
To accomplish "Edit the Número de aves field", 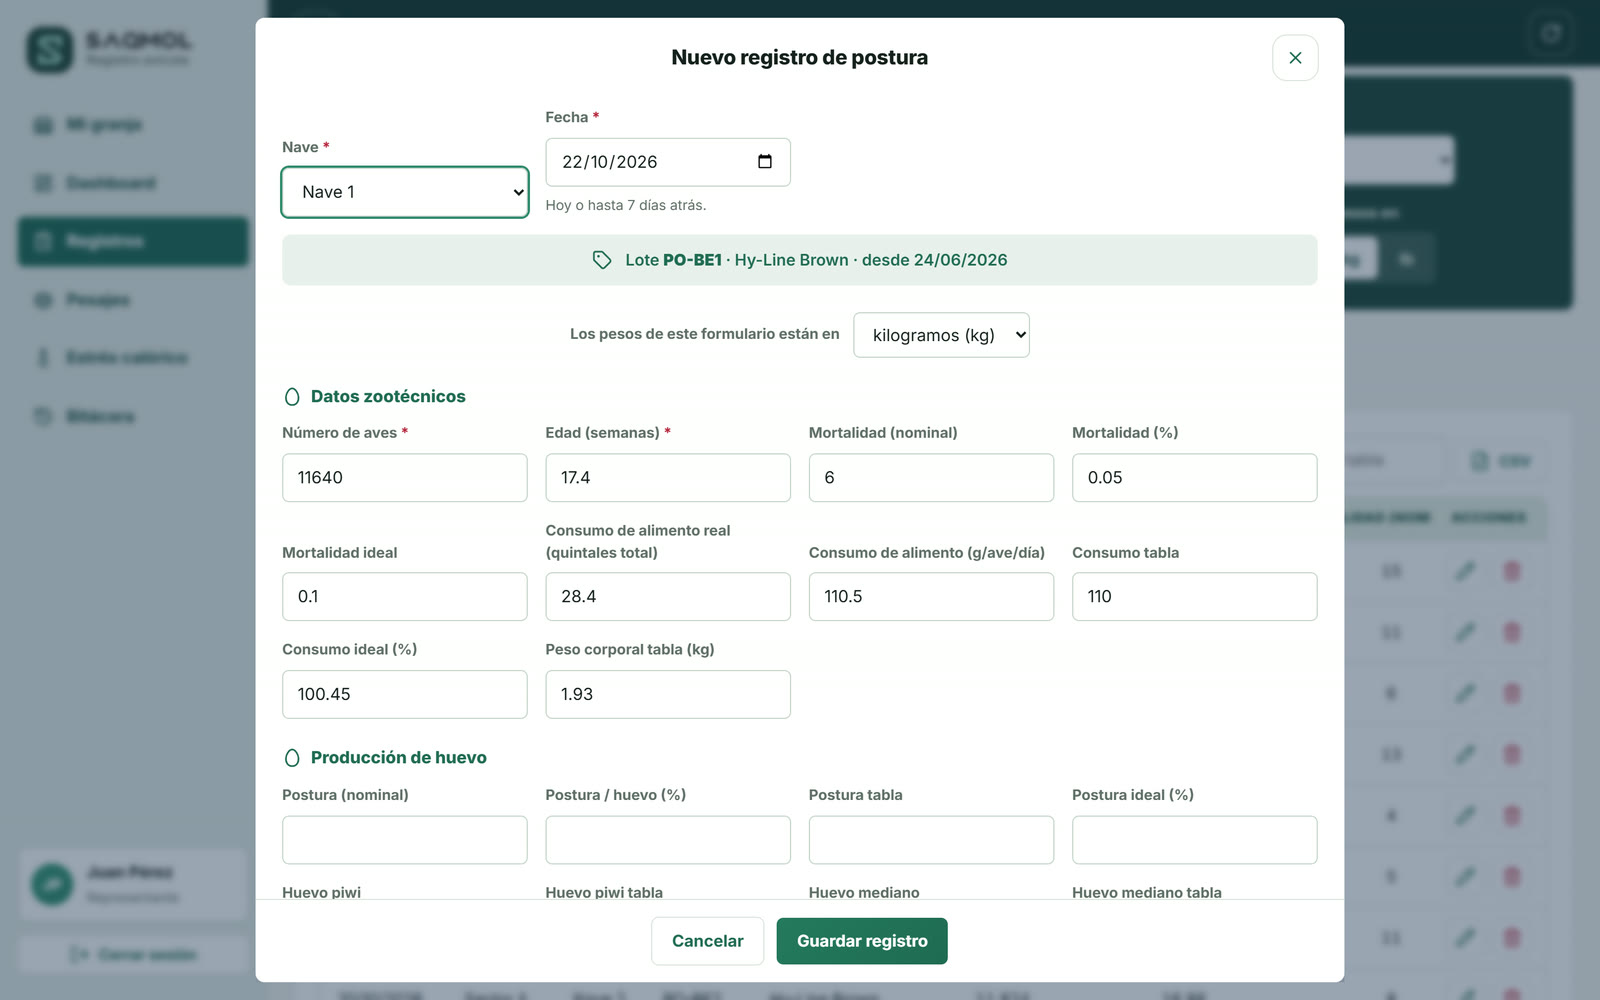I will (x=405, y=478).
